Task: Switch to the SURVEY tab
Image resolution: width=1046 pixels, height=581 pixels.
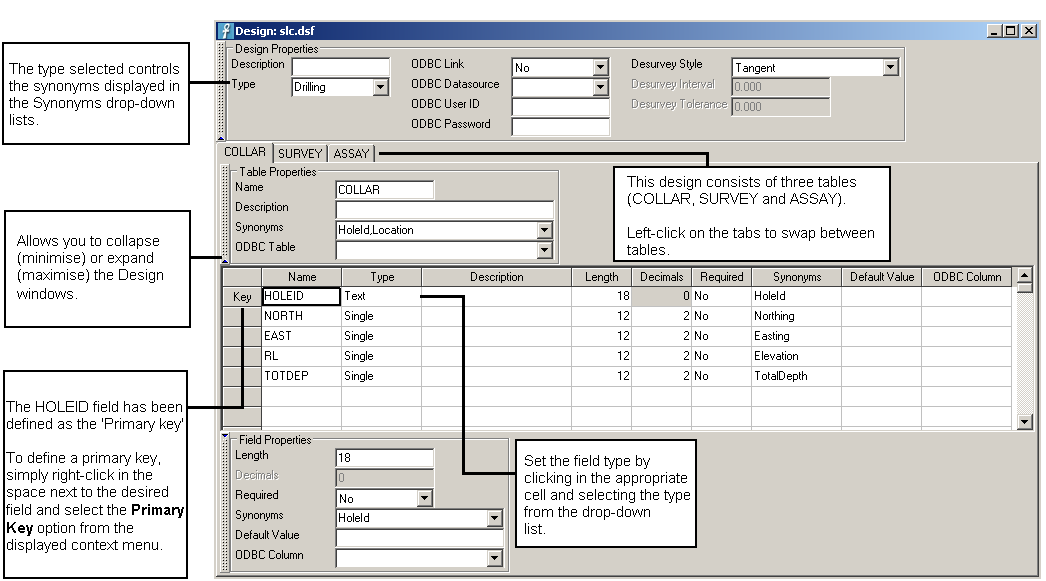Action: pyautogui.click(x=300, y=154)
